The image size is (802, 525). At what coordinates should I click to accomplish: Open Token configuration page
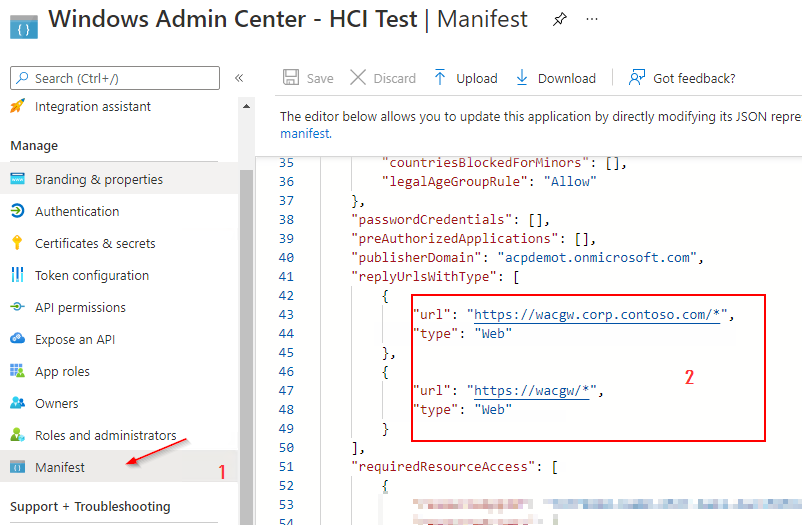[x=92, y=275]
